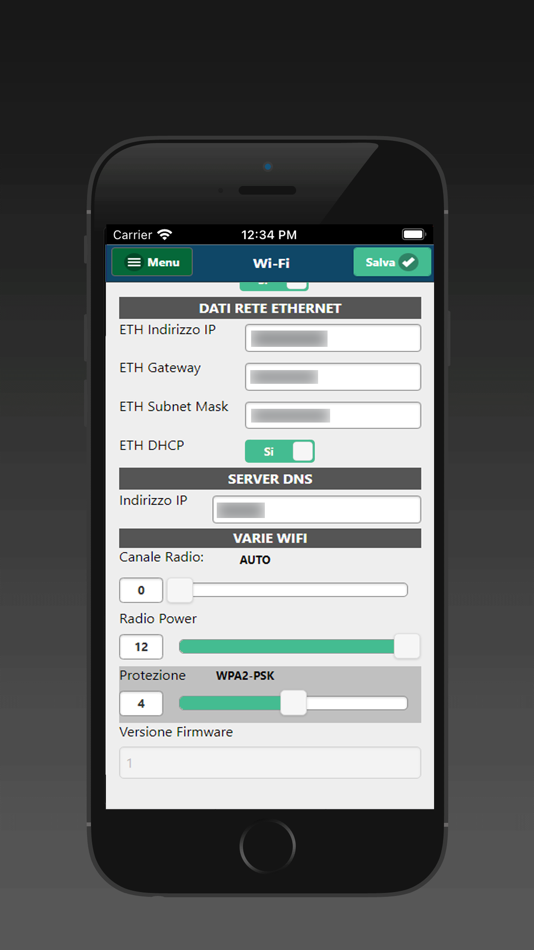
Task: Click the Salva checkmark icon
Action: [409, 262]
